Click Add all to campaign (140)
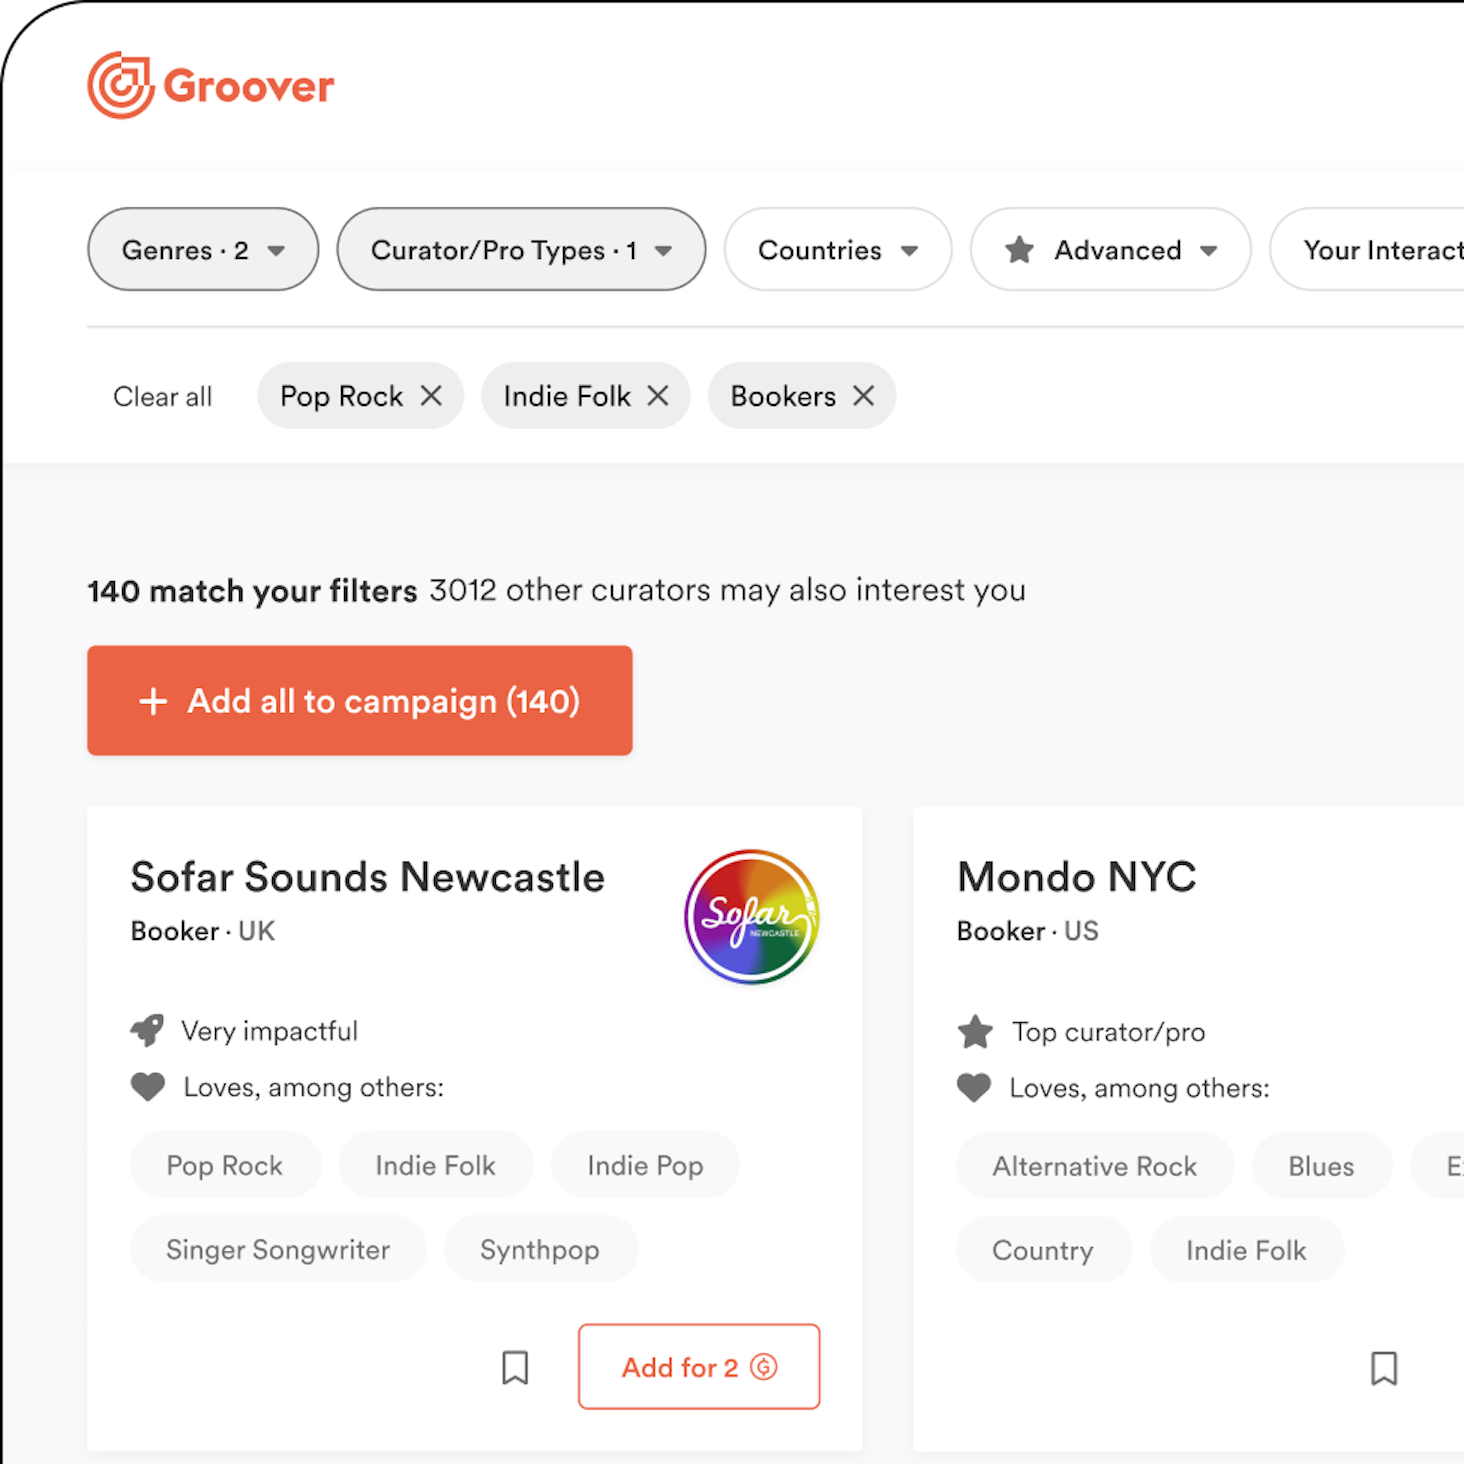The width and height of the screenshot is (1464, 1464). 360,700
